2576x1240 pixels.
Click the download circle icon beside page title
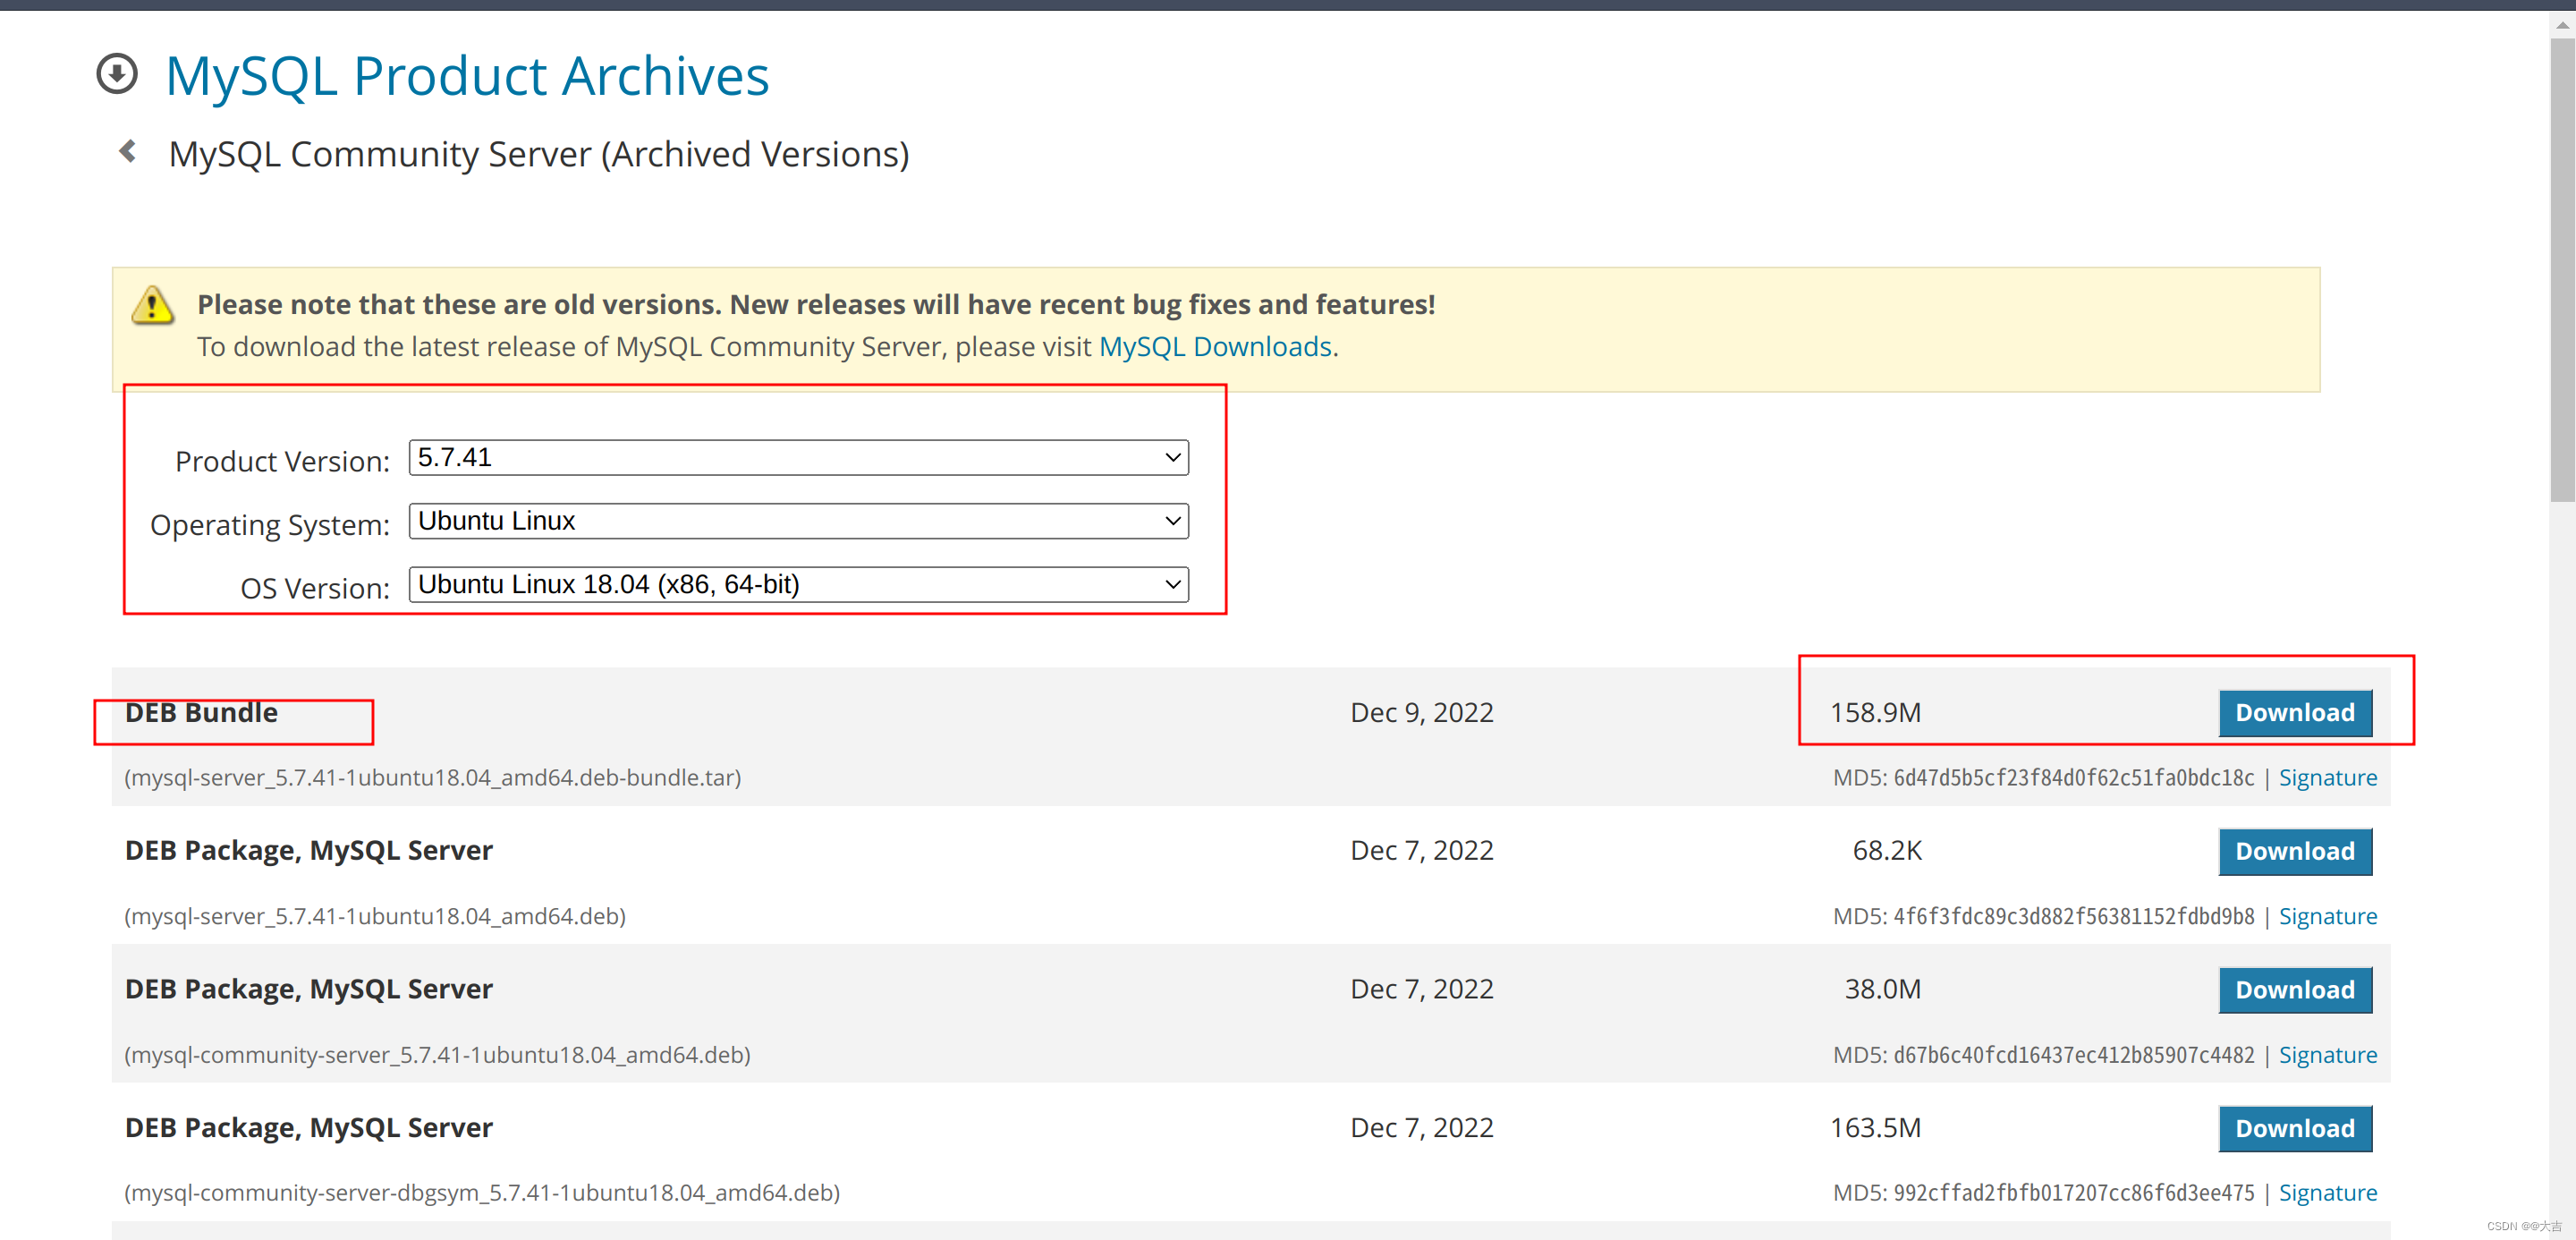point(117,74)
